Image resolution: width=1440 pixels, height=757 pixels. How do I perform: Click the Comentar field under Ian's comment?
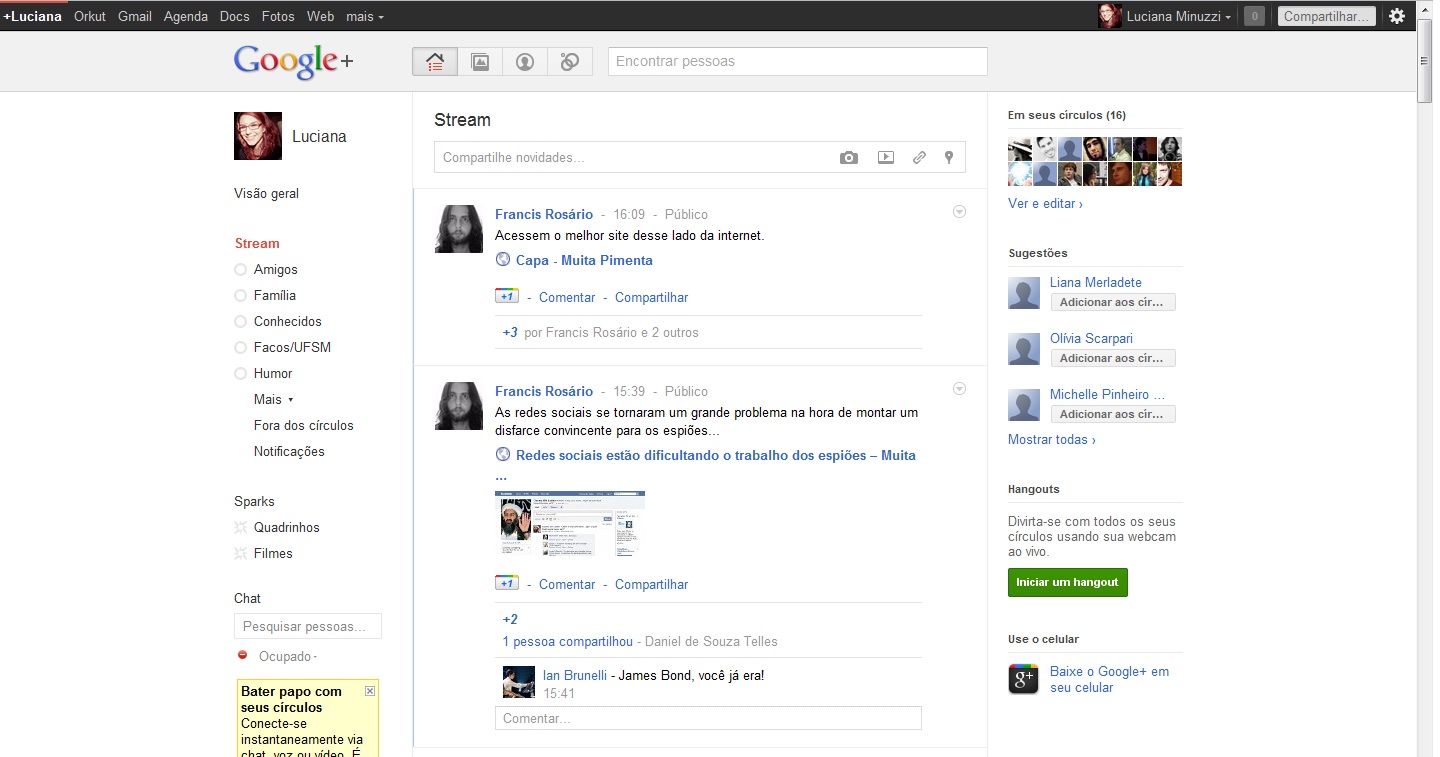(x=708, y=718)
